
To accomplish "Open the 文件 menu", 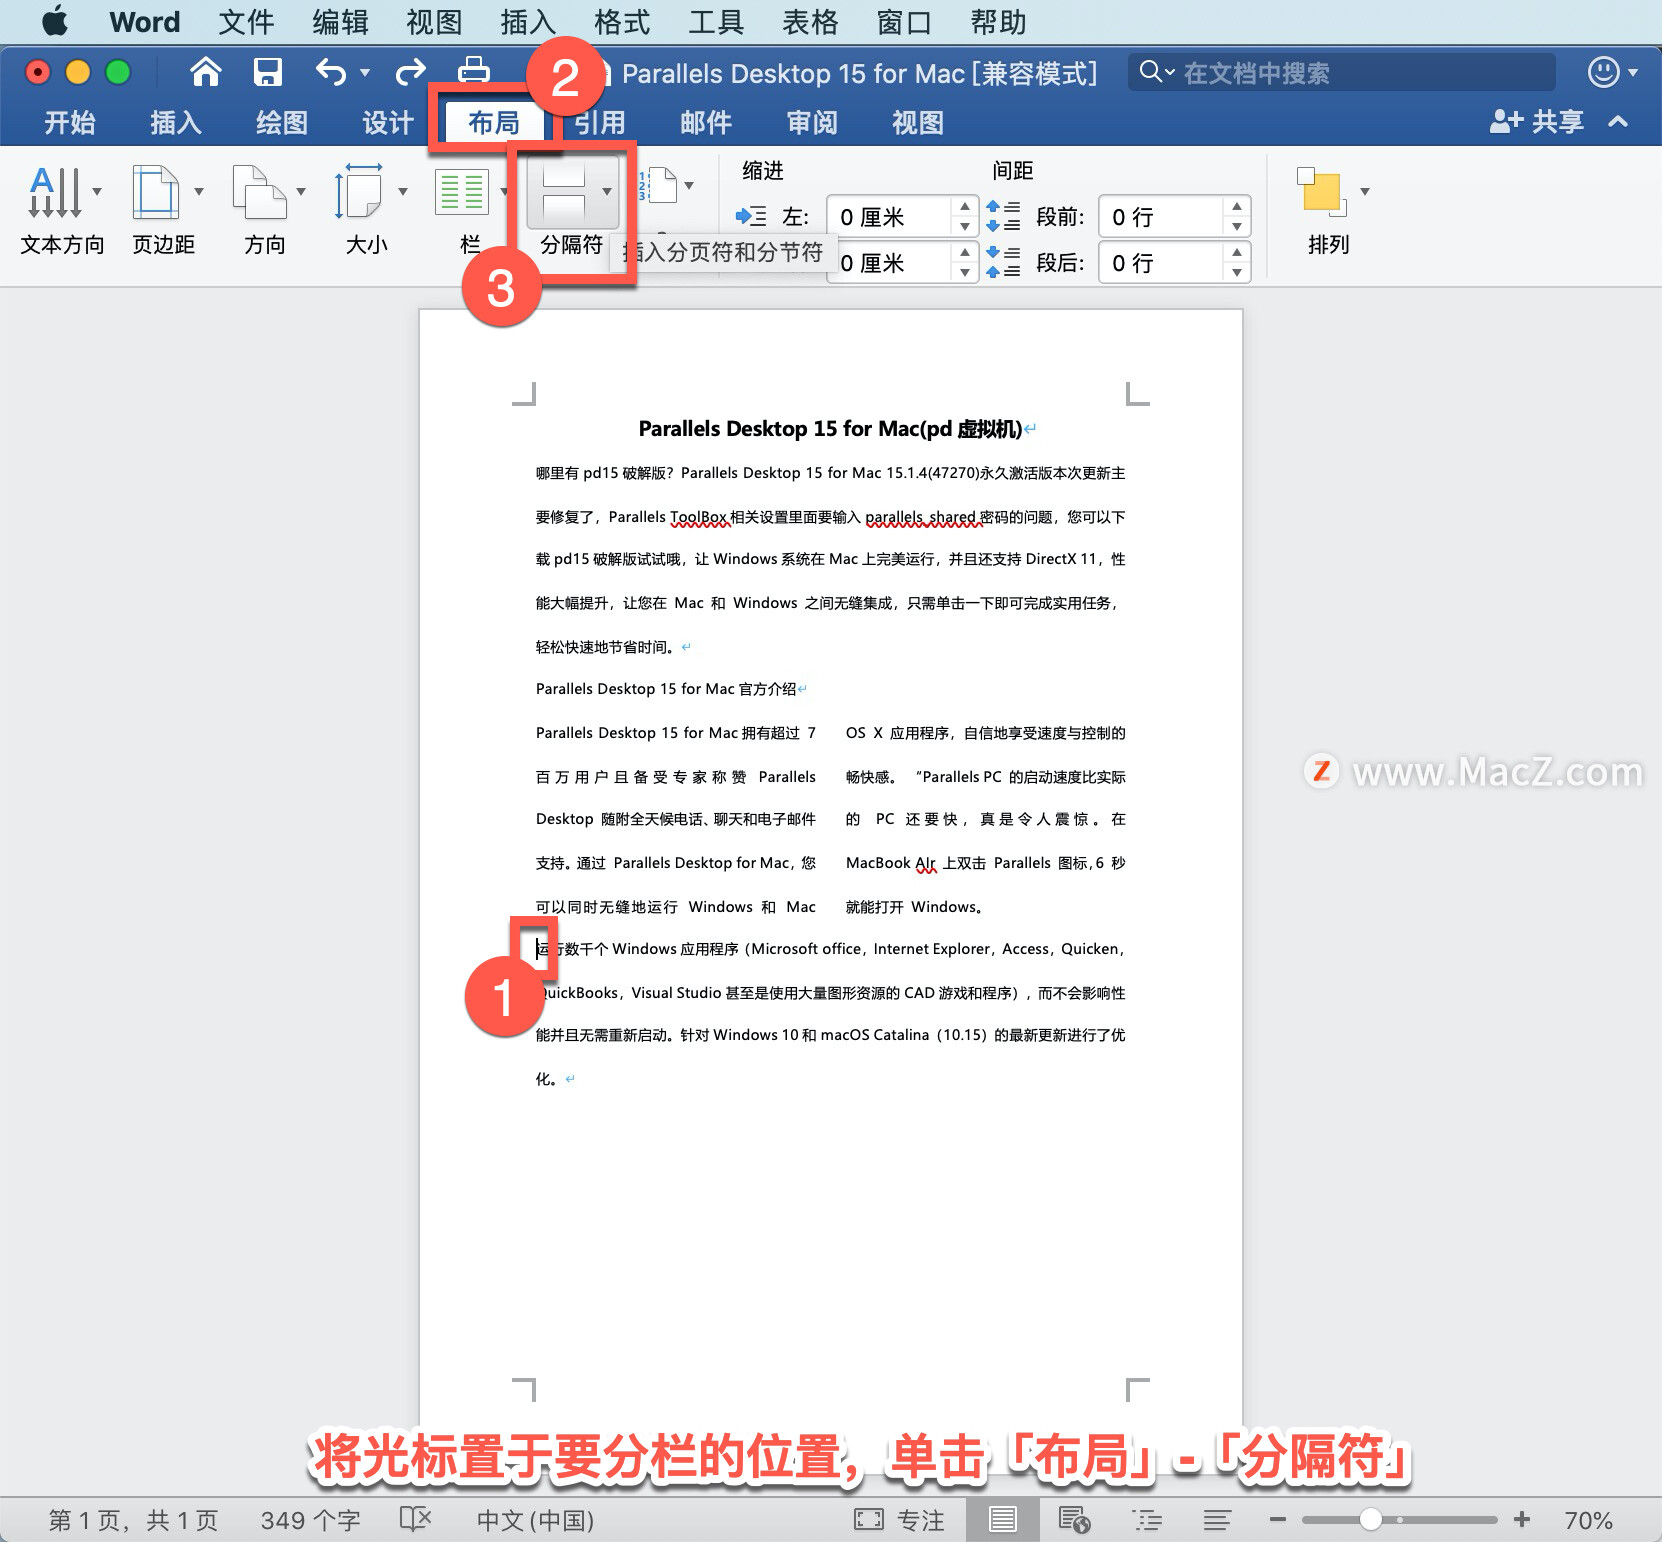I will tap(246, 21).
